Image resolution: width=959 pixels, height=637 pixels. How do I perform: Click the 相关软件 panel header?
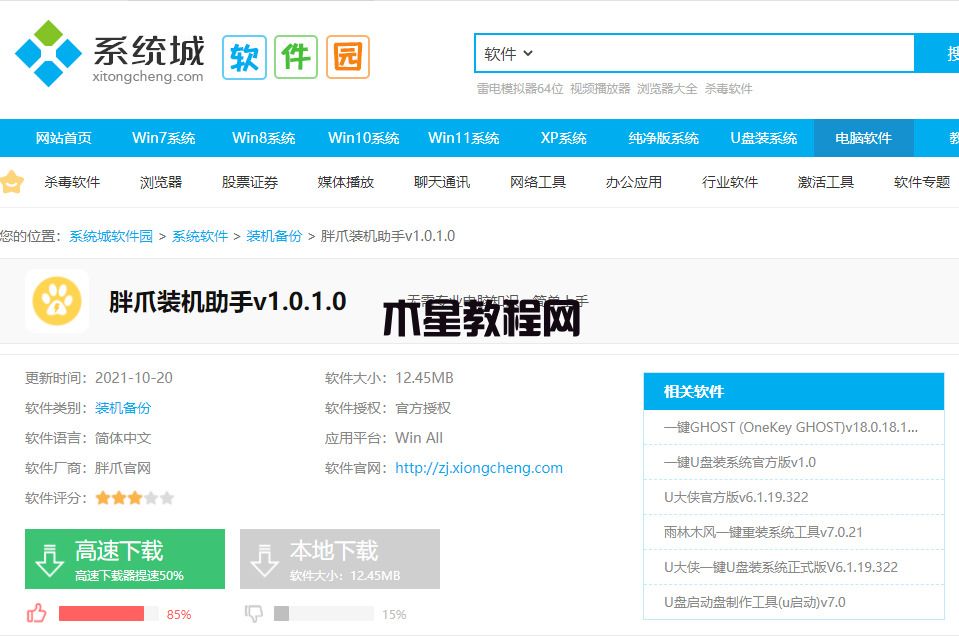click(794, 391)
